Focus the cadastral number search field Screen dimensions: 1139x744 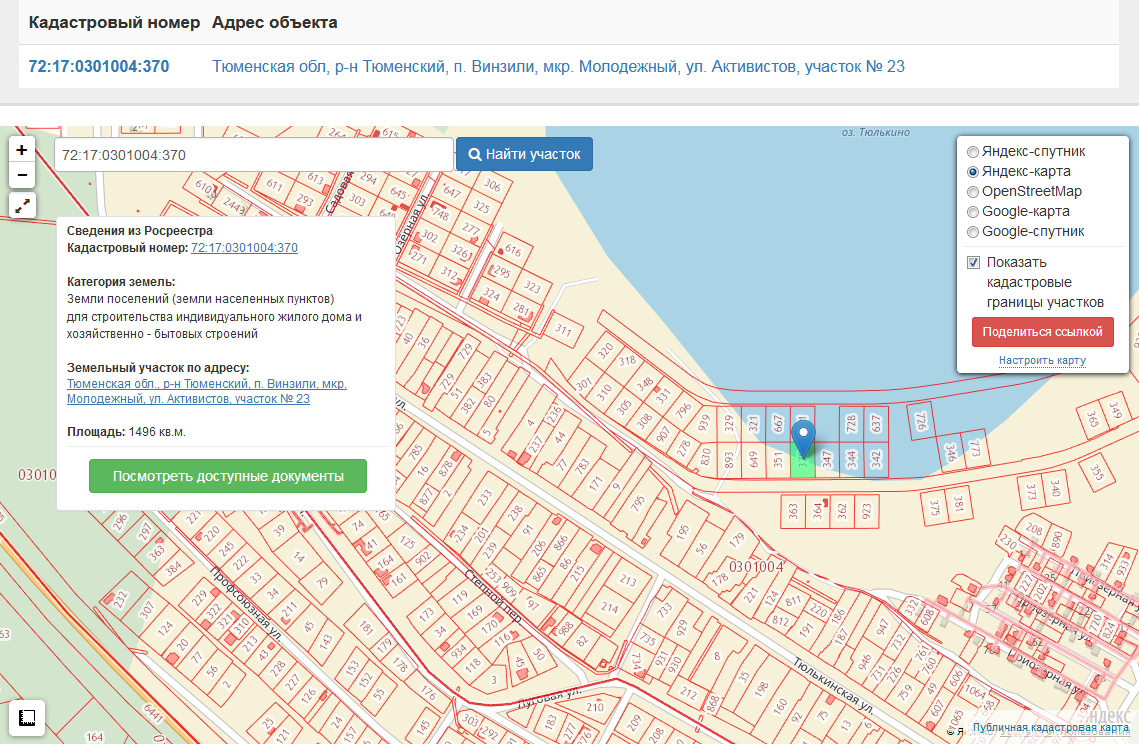click(x=254, y=155)
